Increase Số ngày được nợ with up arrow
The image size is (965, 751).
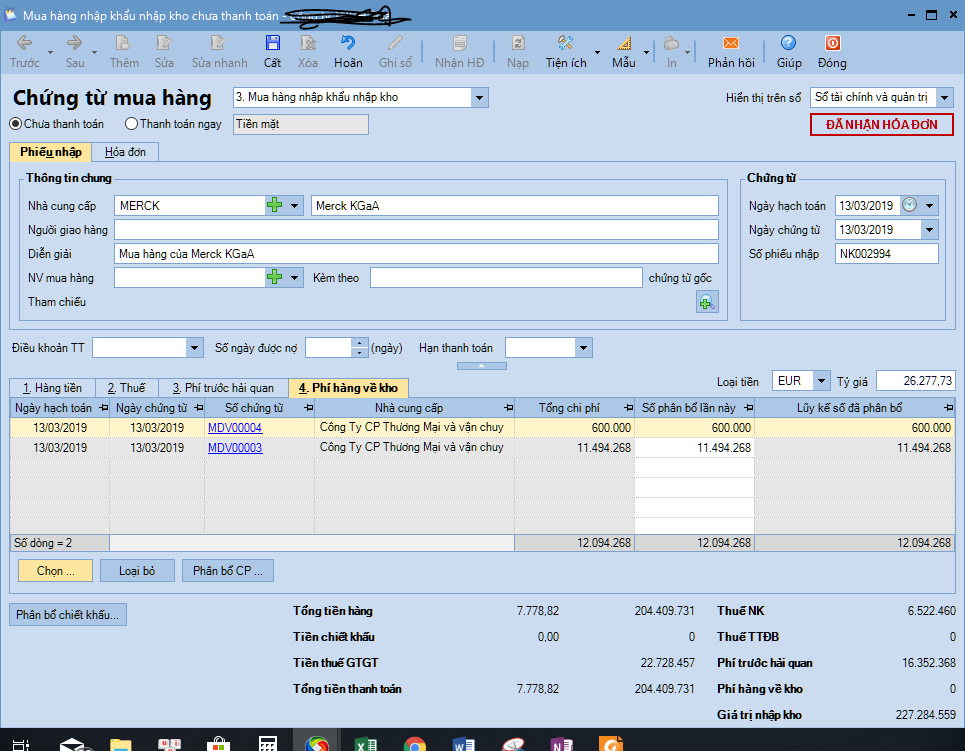[x=359, y=343]
